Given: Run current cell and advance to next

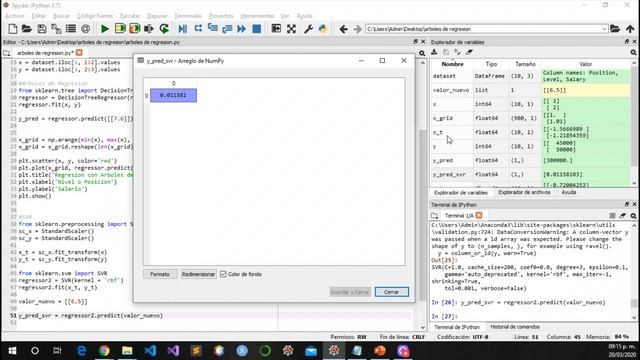Looking at the screenshot, I should click(134, 29).
